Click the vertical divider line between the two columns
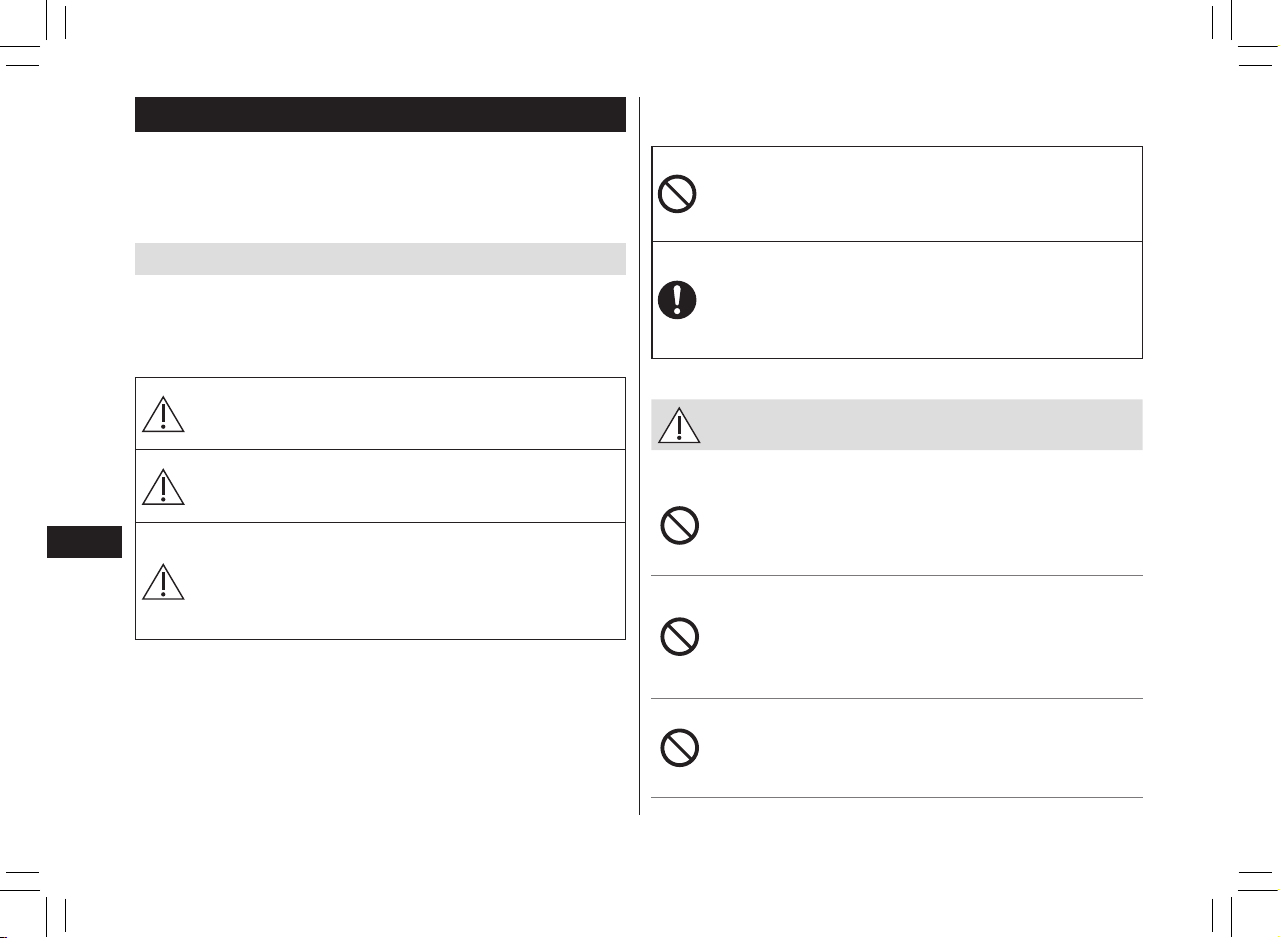The width and height of the screenshot is (1279, 938). pyautogui.click(x=638, y=456)
